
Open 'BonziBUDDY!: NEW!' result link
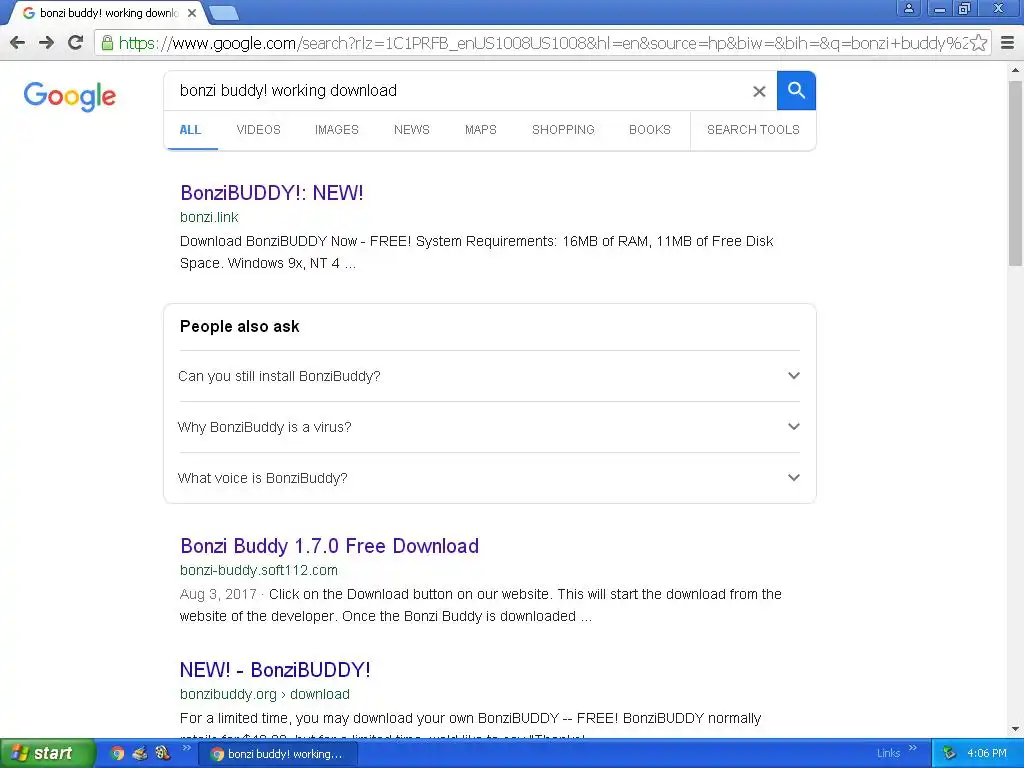(272, 193)
